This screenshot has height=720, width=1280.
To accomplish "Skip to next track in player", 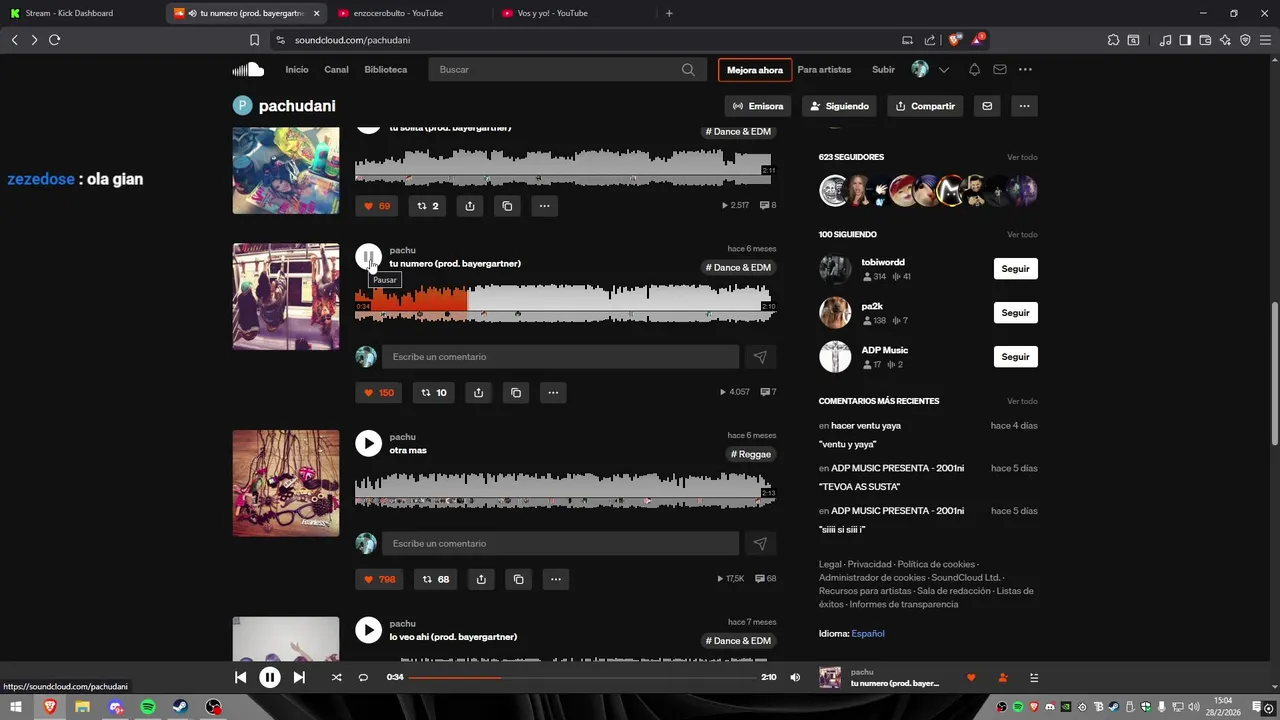I will pos(299,677).
